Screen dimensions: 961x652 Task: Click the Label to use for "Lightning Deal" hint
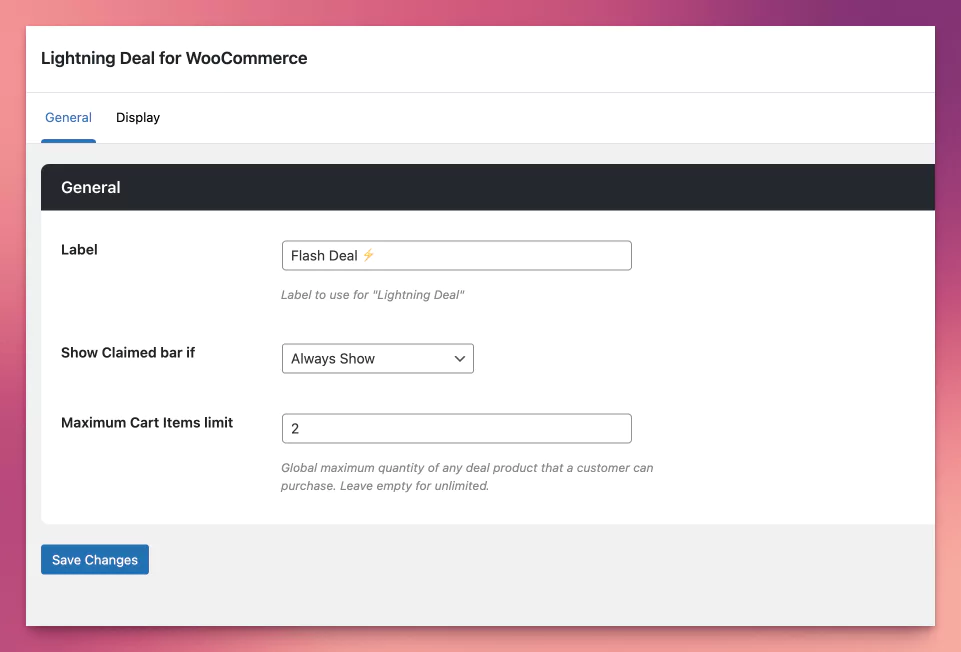pyautogui.click(x=373, y=295)
